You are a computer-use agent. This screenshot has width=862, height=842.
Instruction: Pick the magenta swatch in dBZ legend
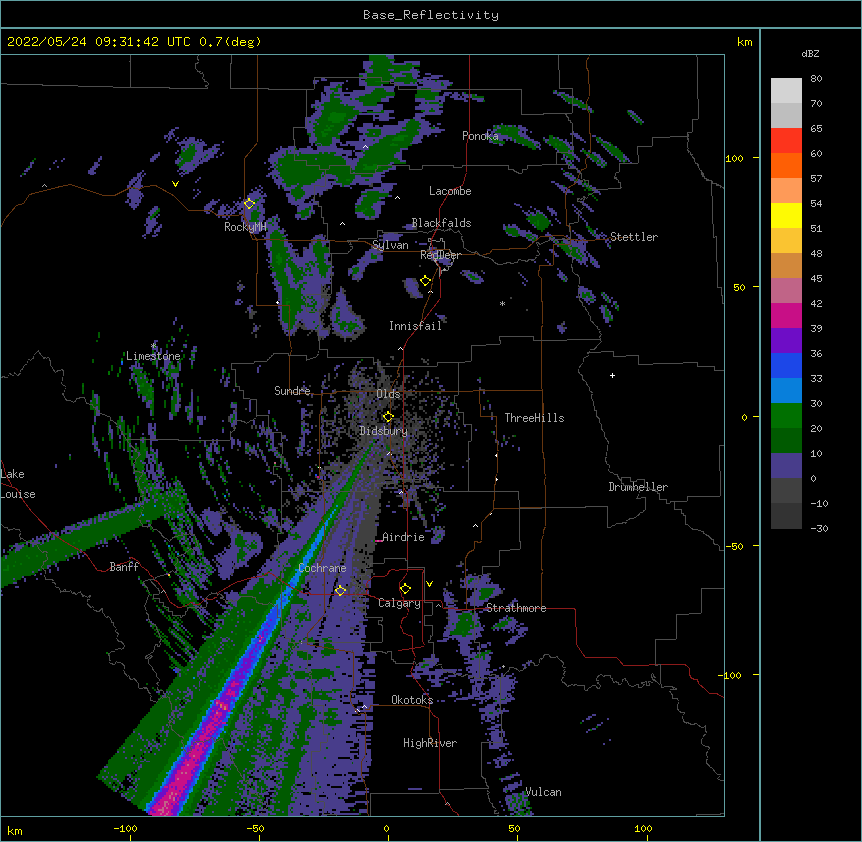tap(786, 315)
